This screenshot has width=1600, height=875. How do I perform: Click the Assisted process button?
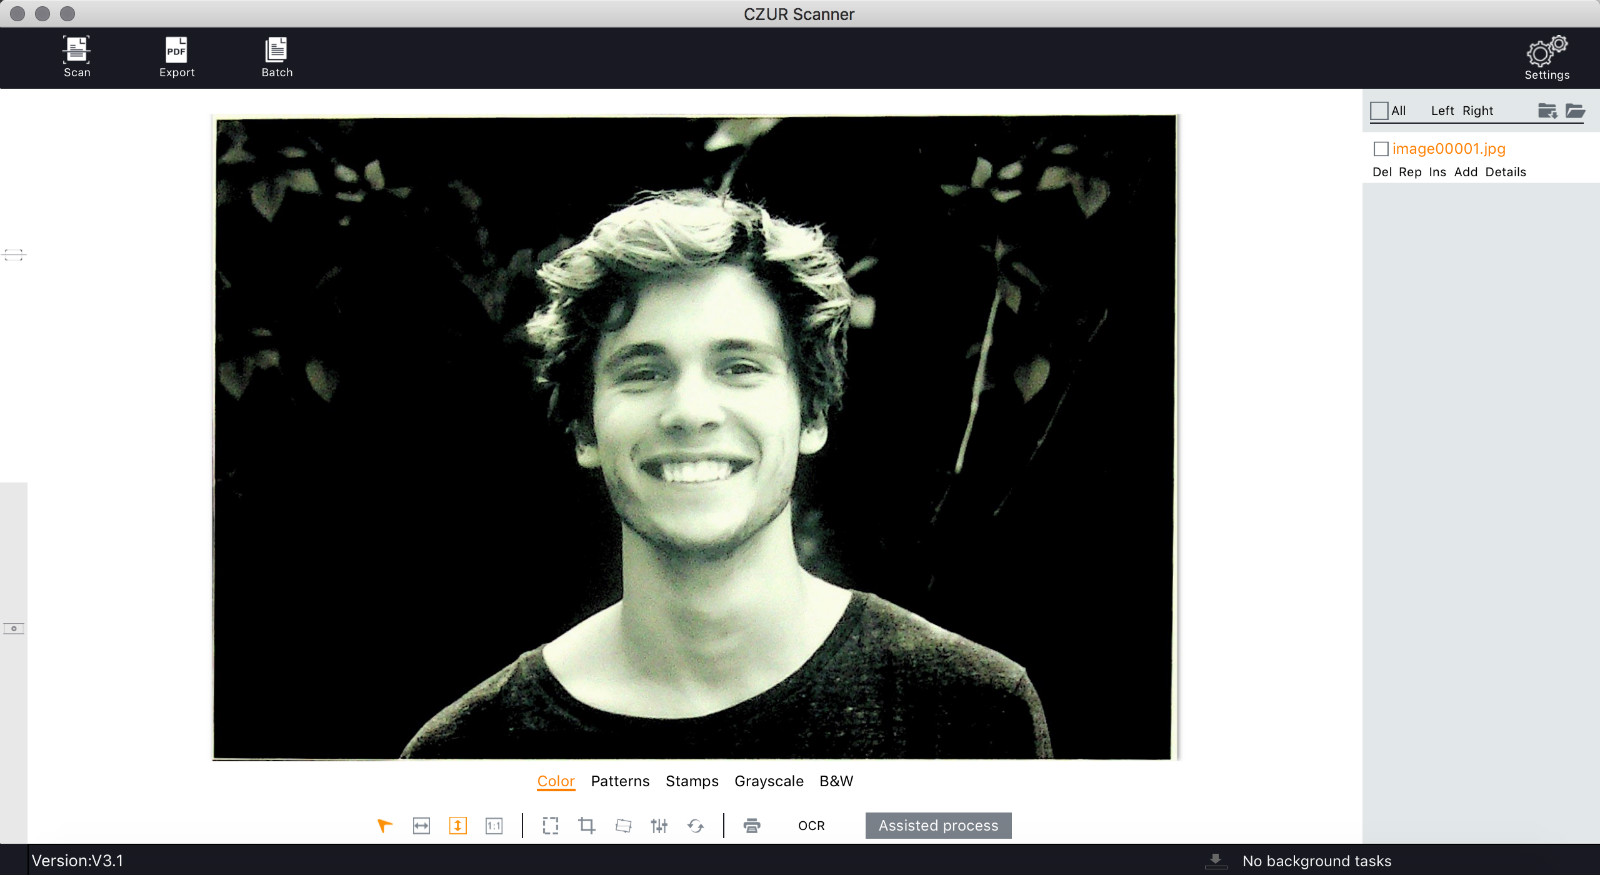click(x=938, y=825)
